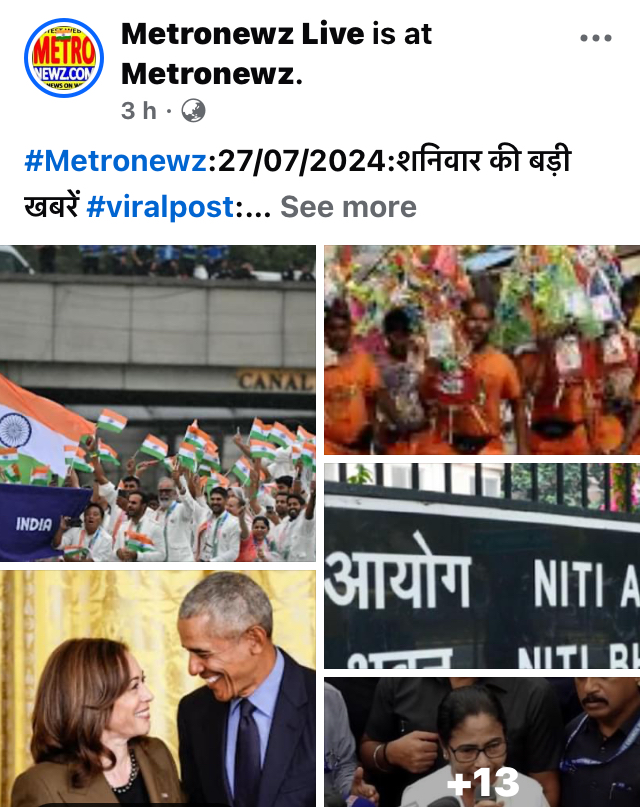640x807 pixels.
Task: Tap the INDIA banner in photo
Action: pos(34,524)
